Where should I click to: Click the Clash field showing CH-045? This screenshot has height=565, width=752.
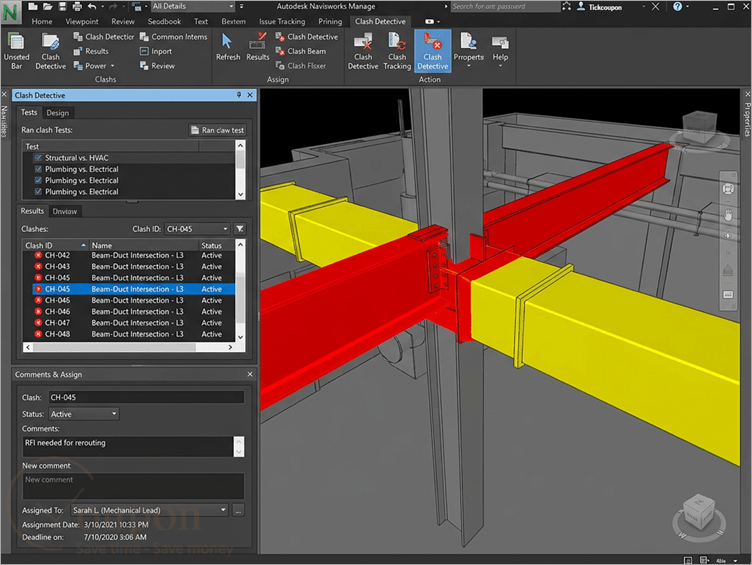(146, 397)
